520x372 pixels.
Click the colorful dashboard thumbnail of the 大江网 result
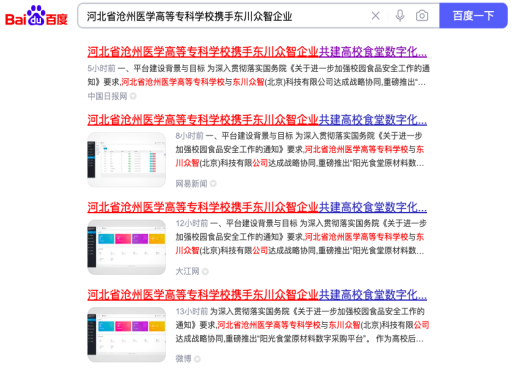coord(126,247)
